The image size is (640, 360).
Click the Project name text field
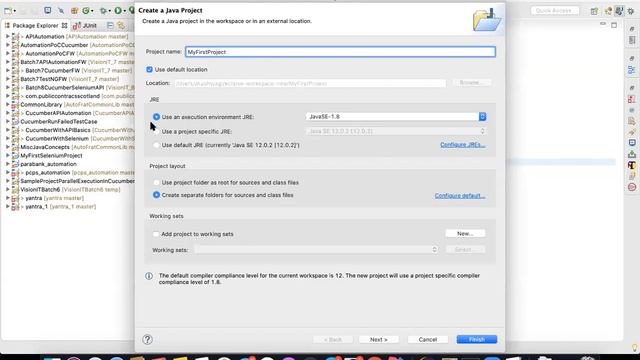point(340,52)
